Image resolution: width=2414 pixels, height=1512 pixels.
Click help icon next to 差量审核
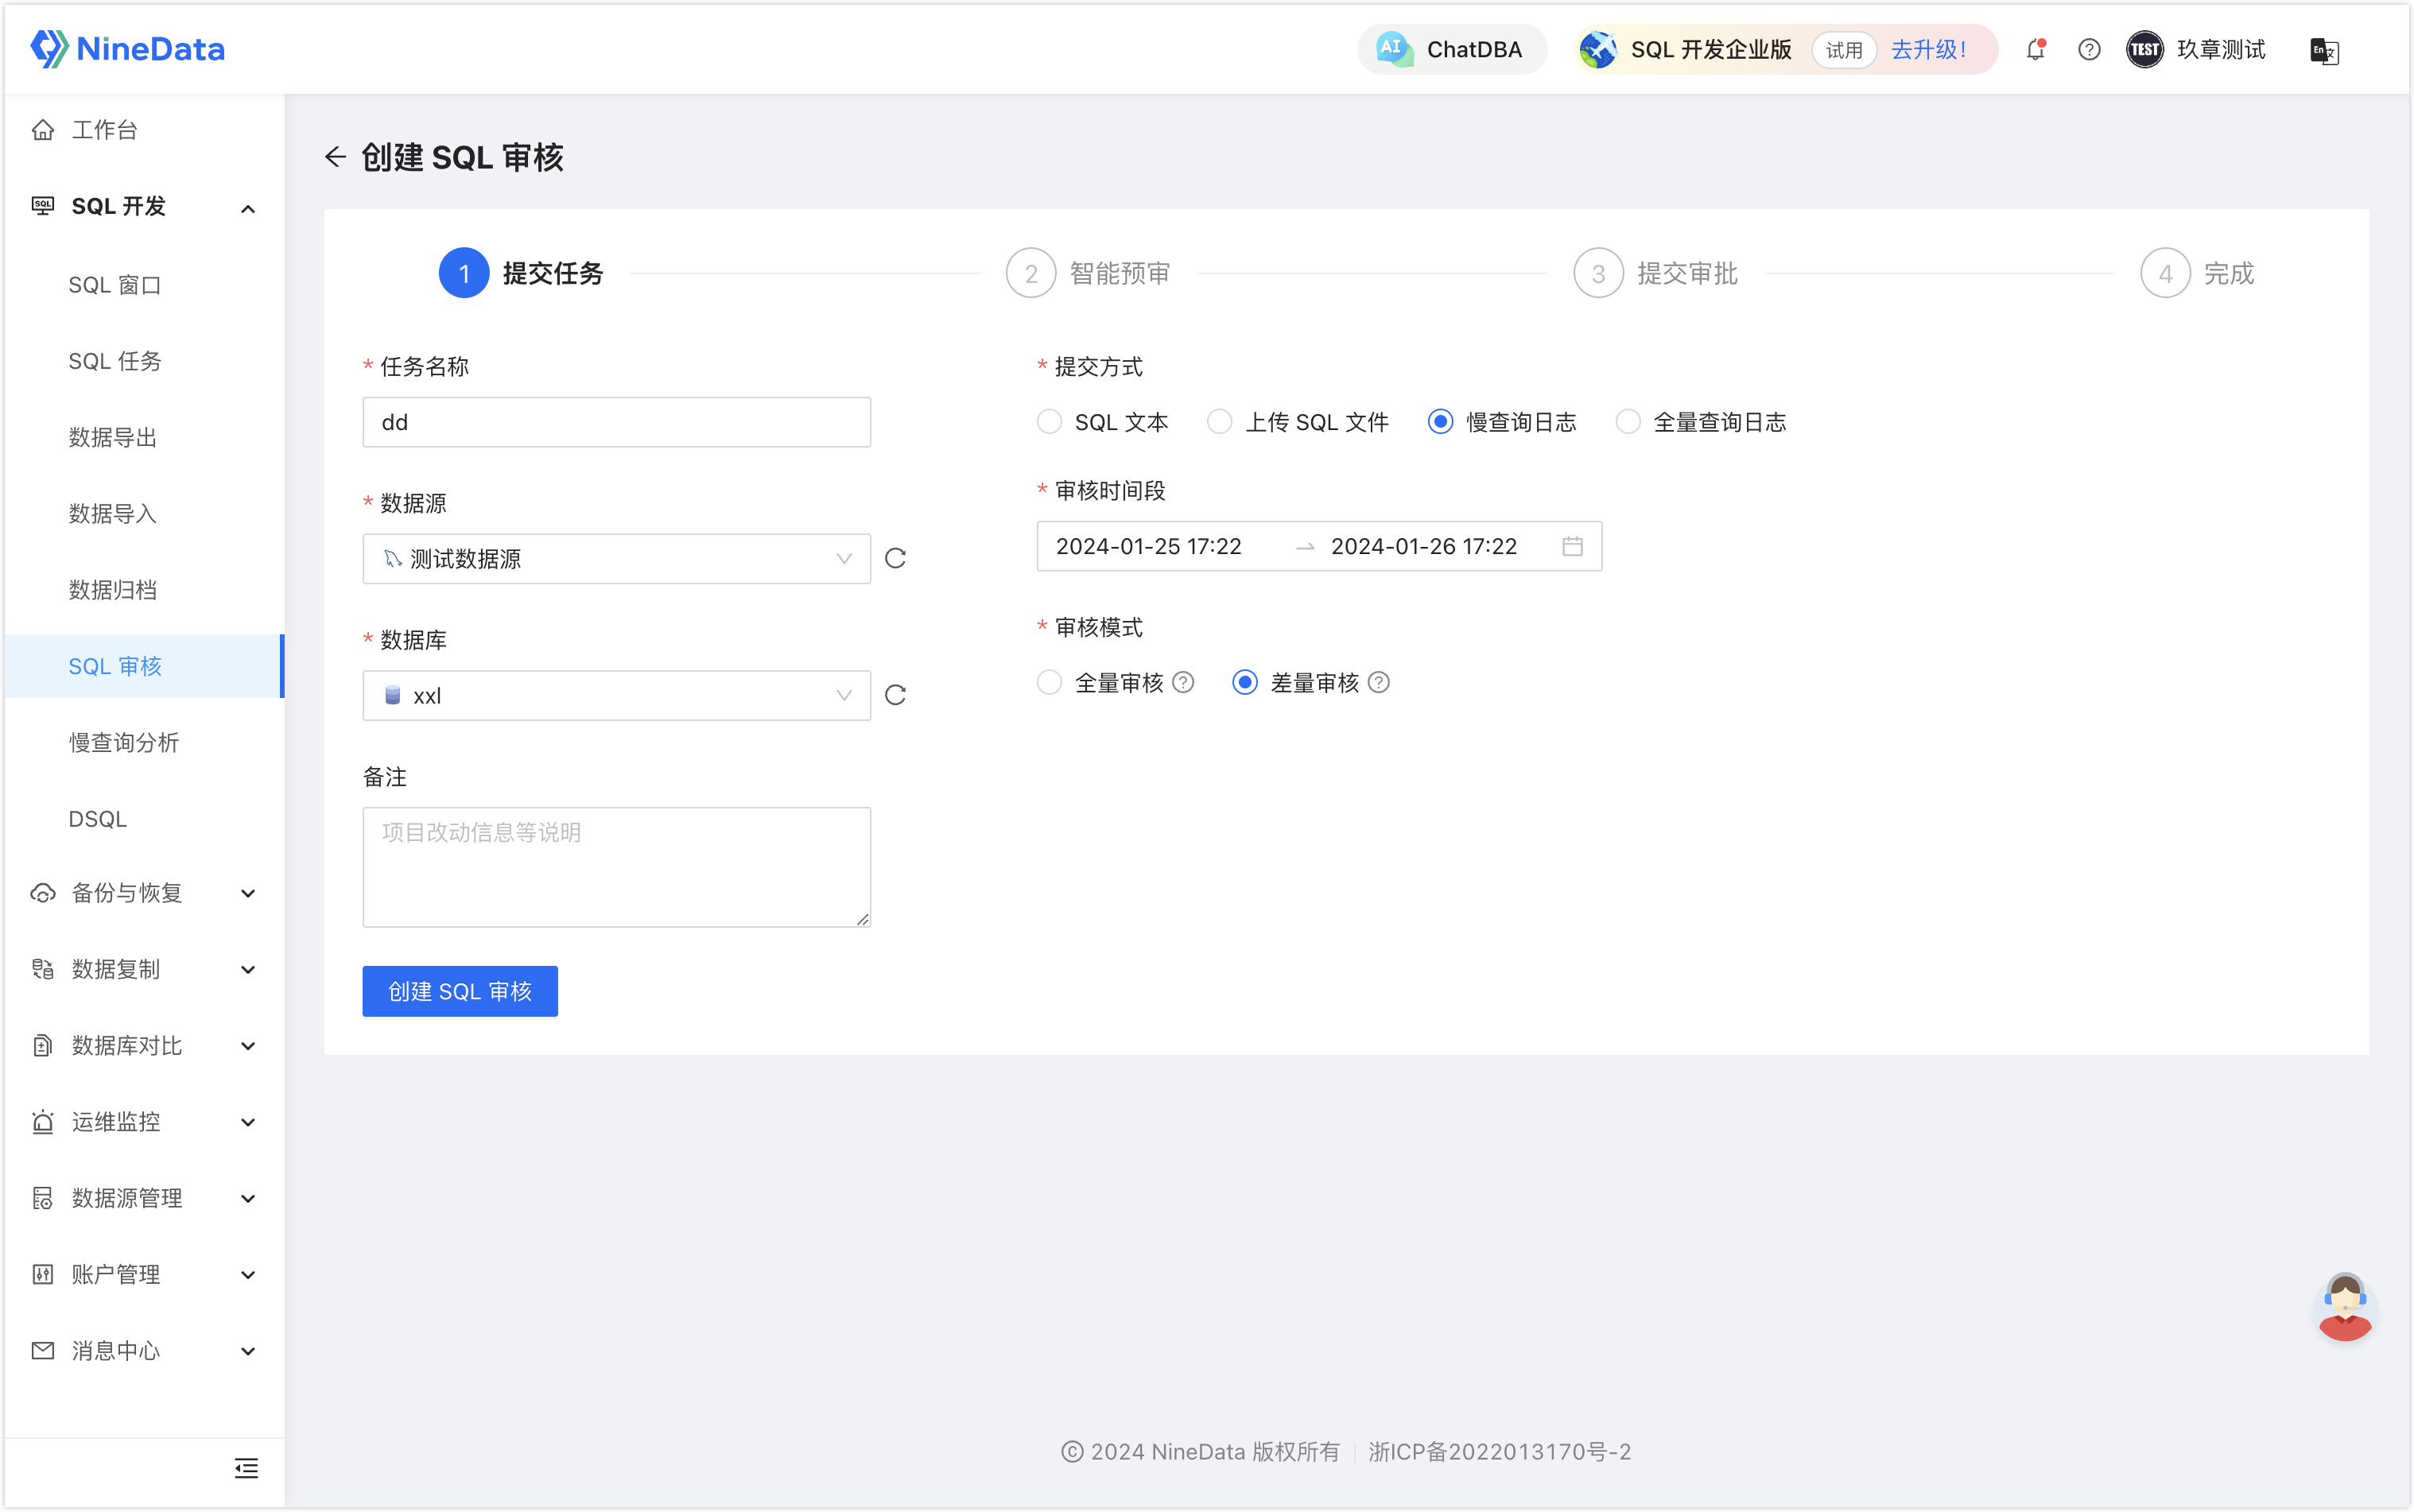(1379, 682)
